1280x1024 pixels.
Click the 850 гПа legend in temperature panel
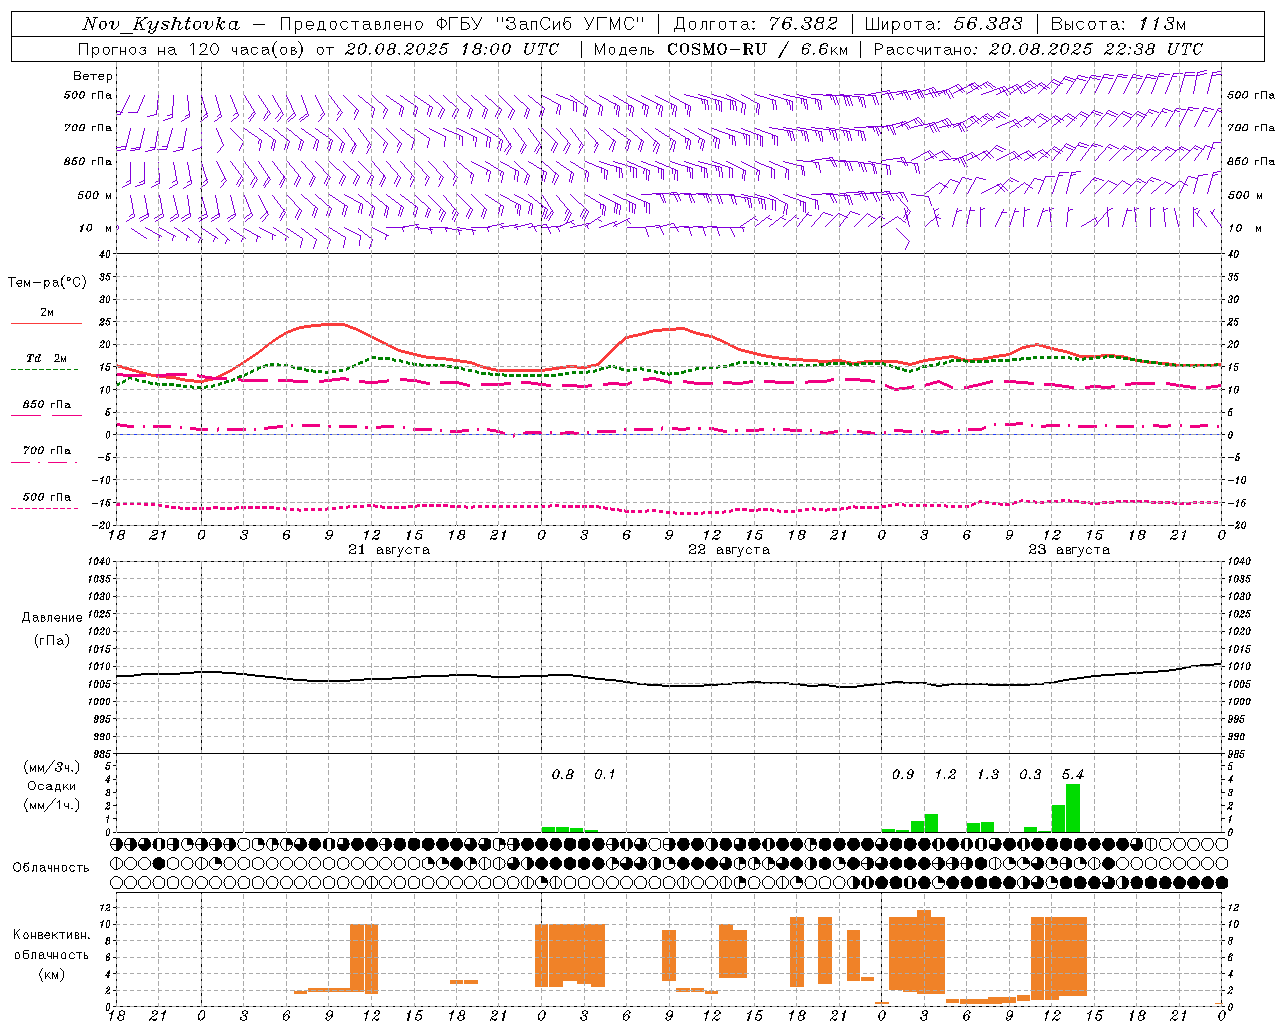pyautogui.click(x=47, y=405)
